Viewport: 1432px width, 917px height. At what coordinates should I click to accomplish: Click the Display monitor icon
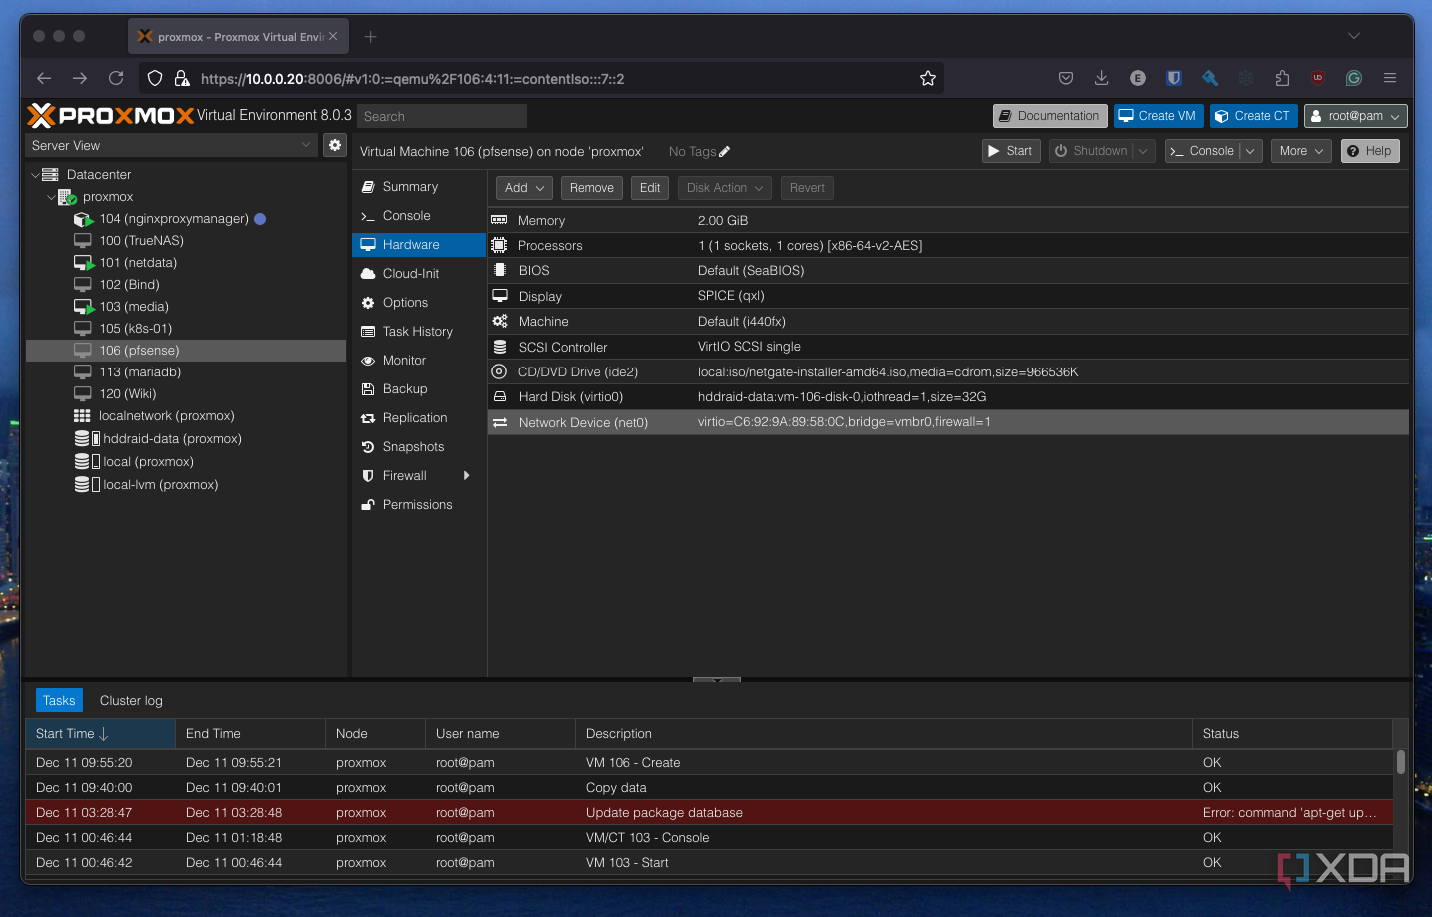499,296
